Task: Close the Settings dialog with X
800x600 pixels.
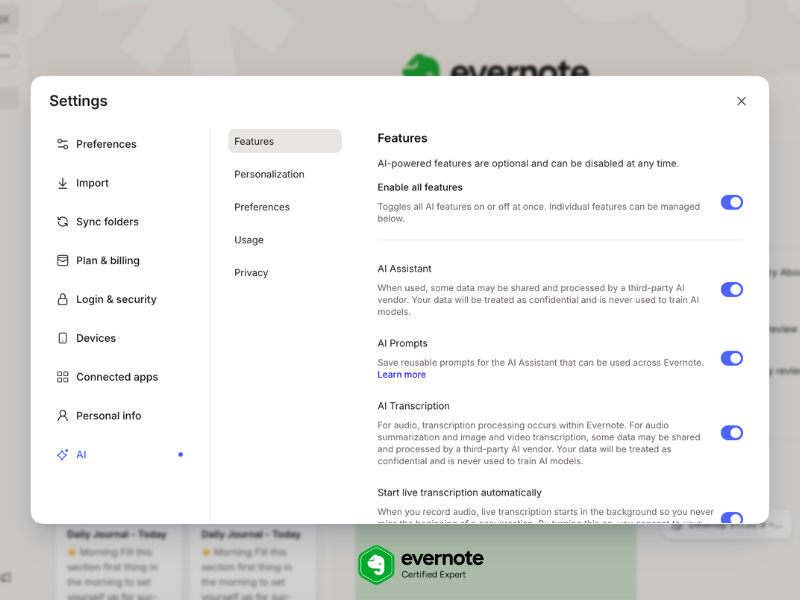Action: pyautogui.click(x=741, y=101)
